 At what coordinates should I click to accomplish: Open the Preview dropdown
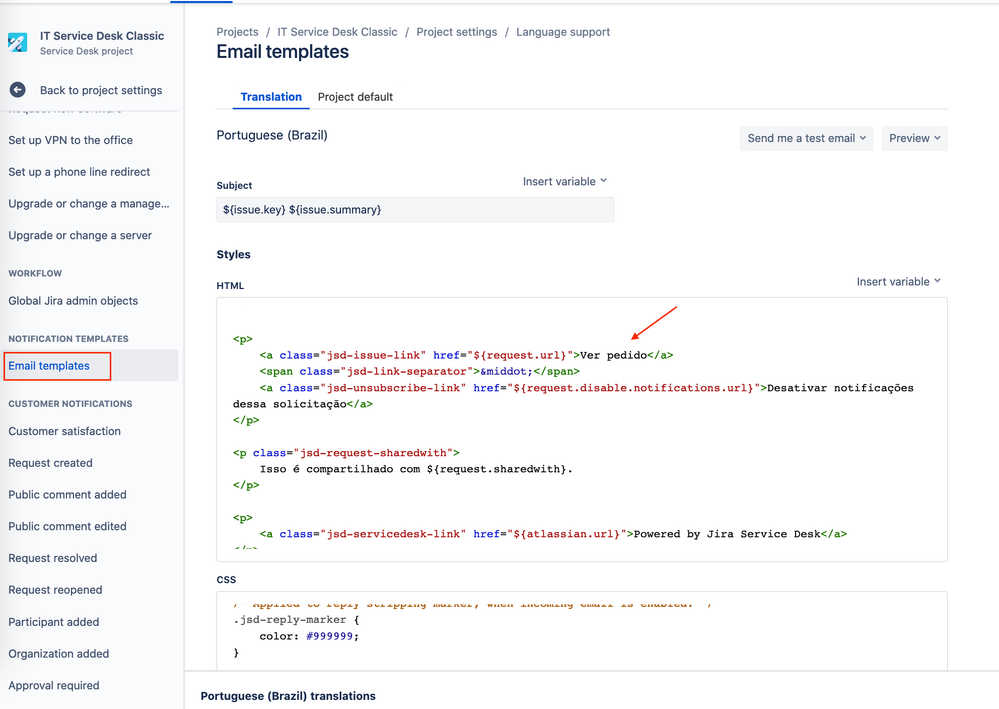[915, 138]
